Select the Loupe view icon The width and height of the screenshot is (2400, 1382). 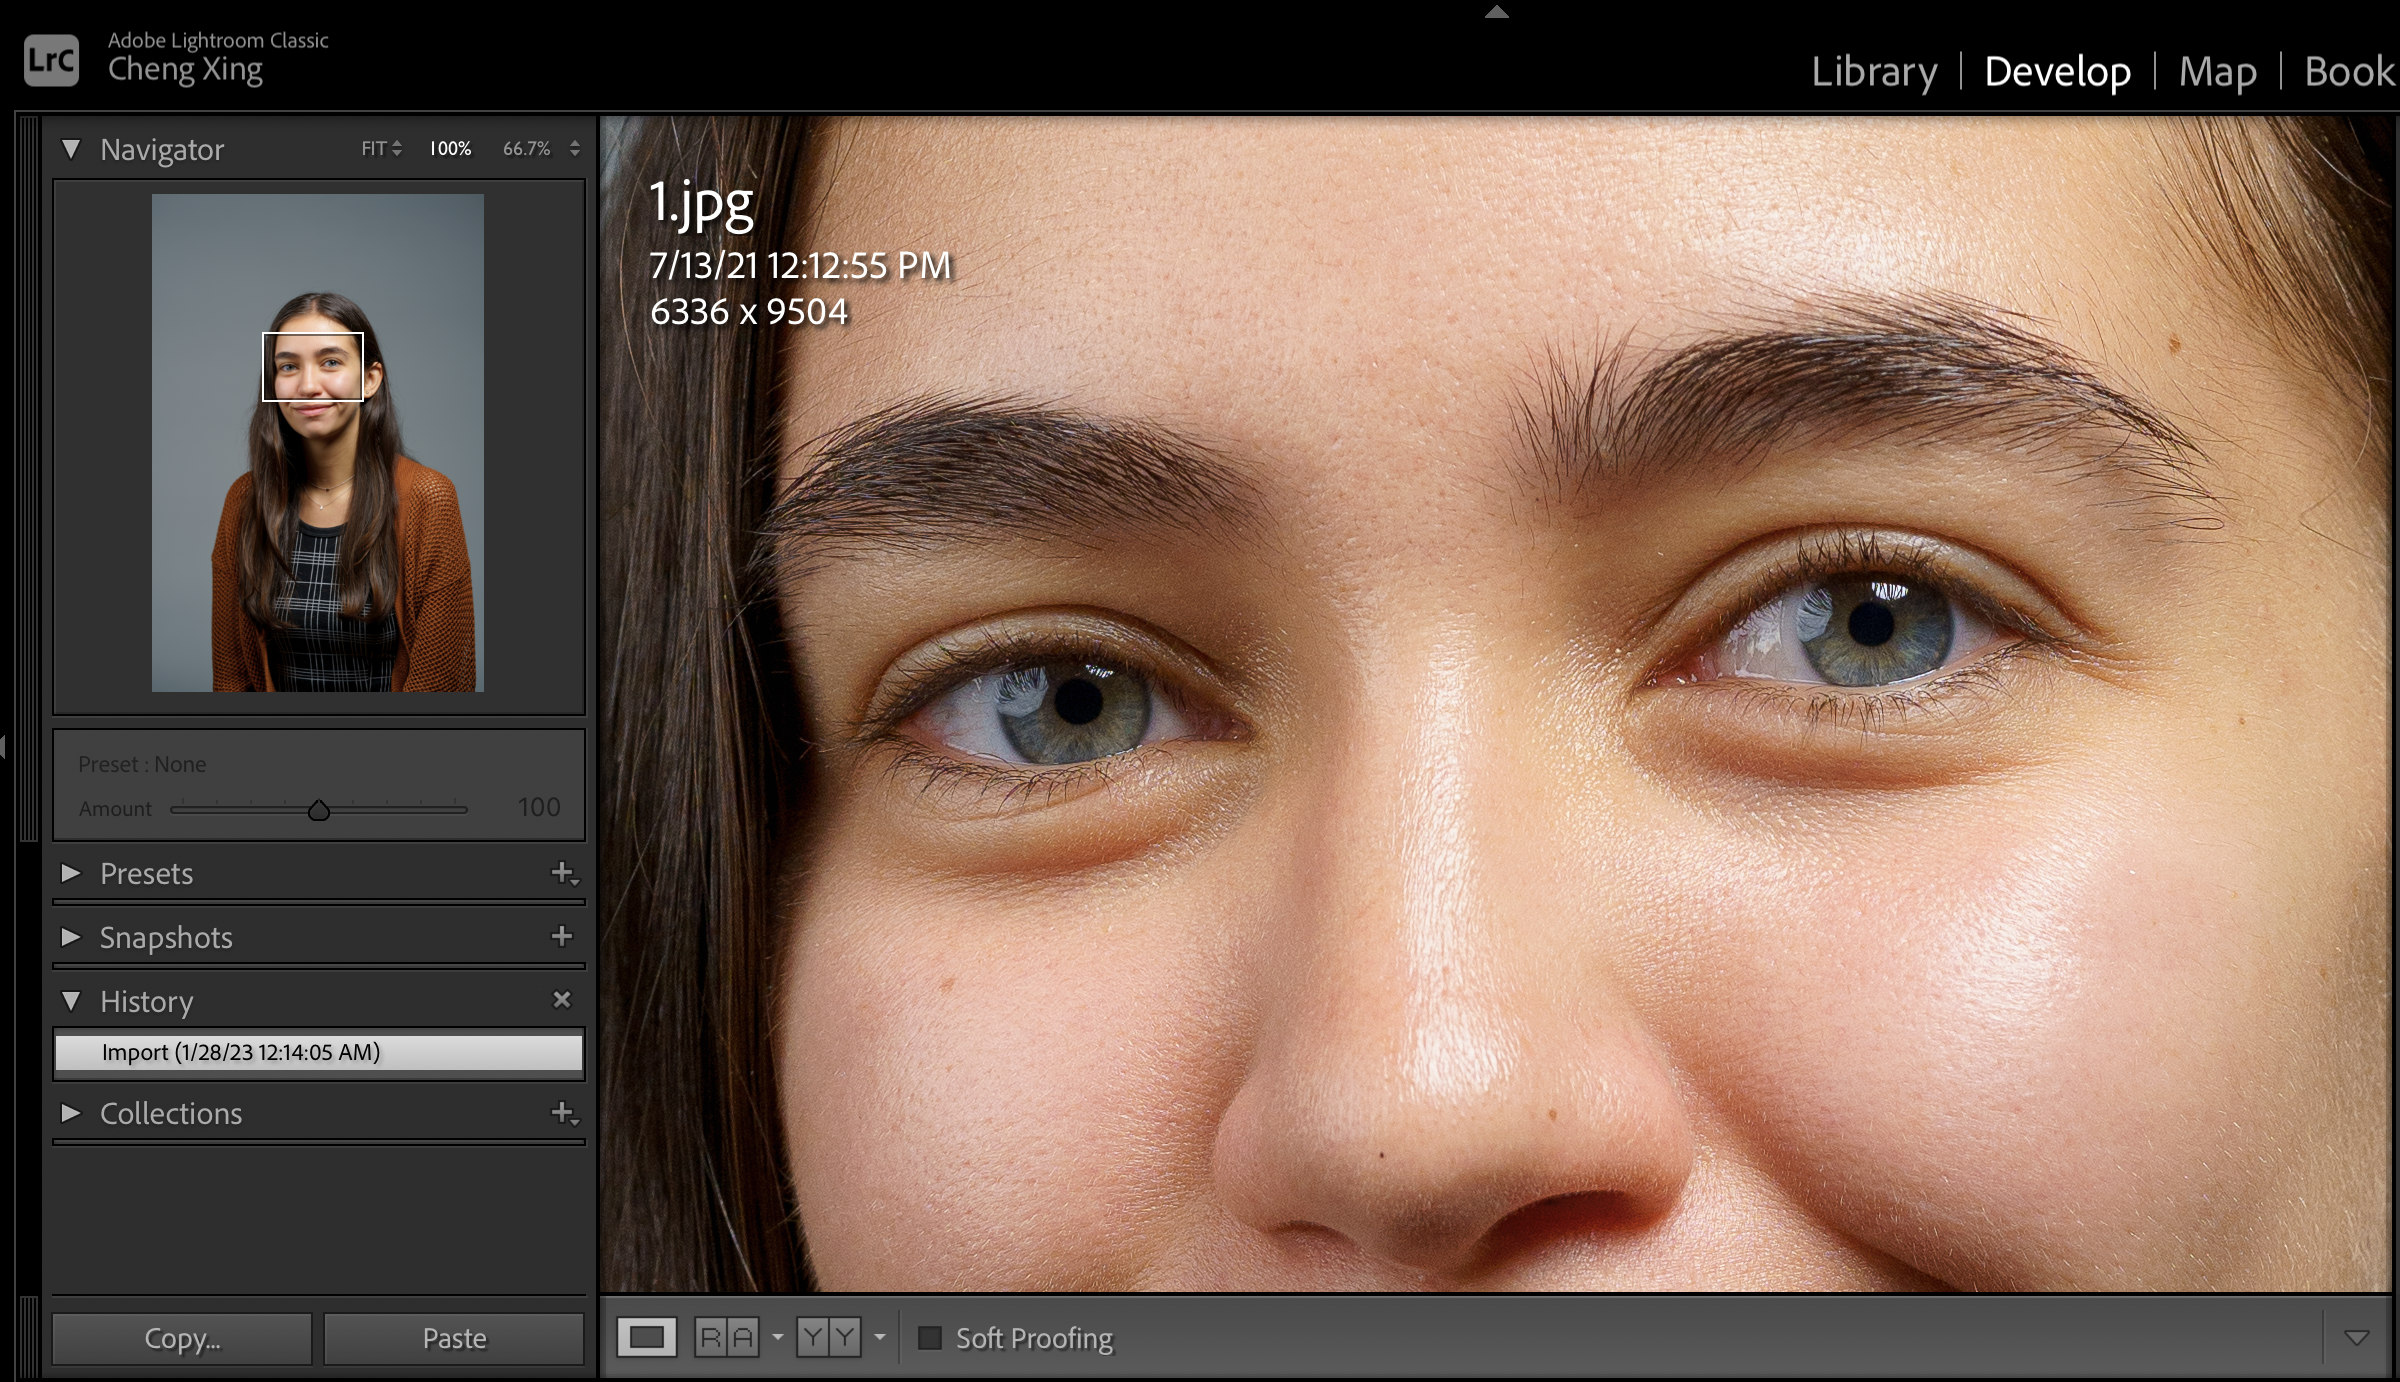[646, 1337]
